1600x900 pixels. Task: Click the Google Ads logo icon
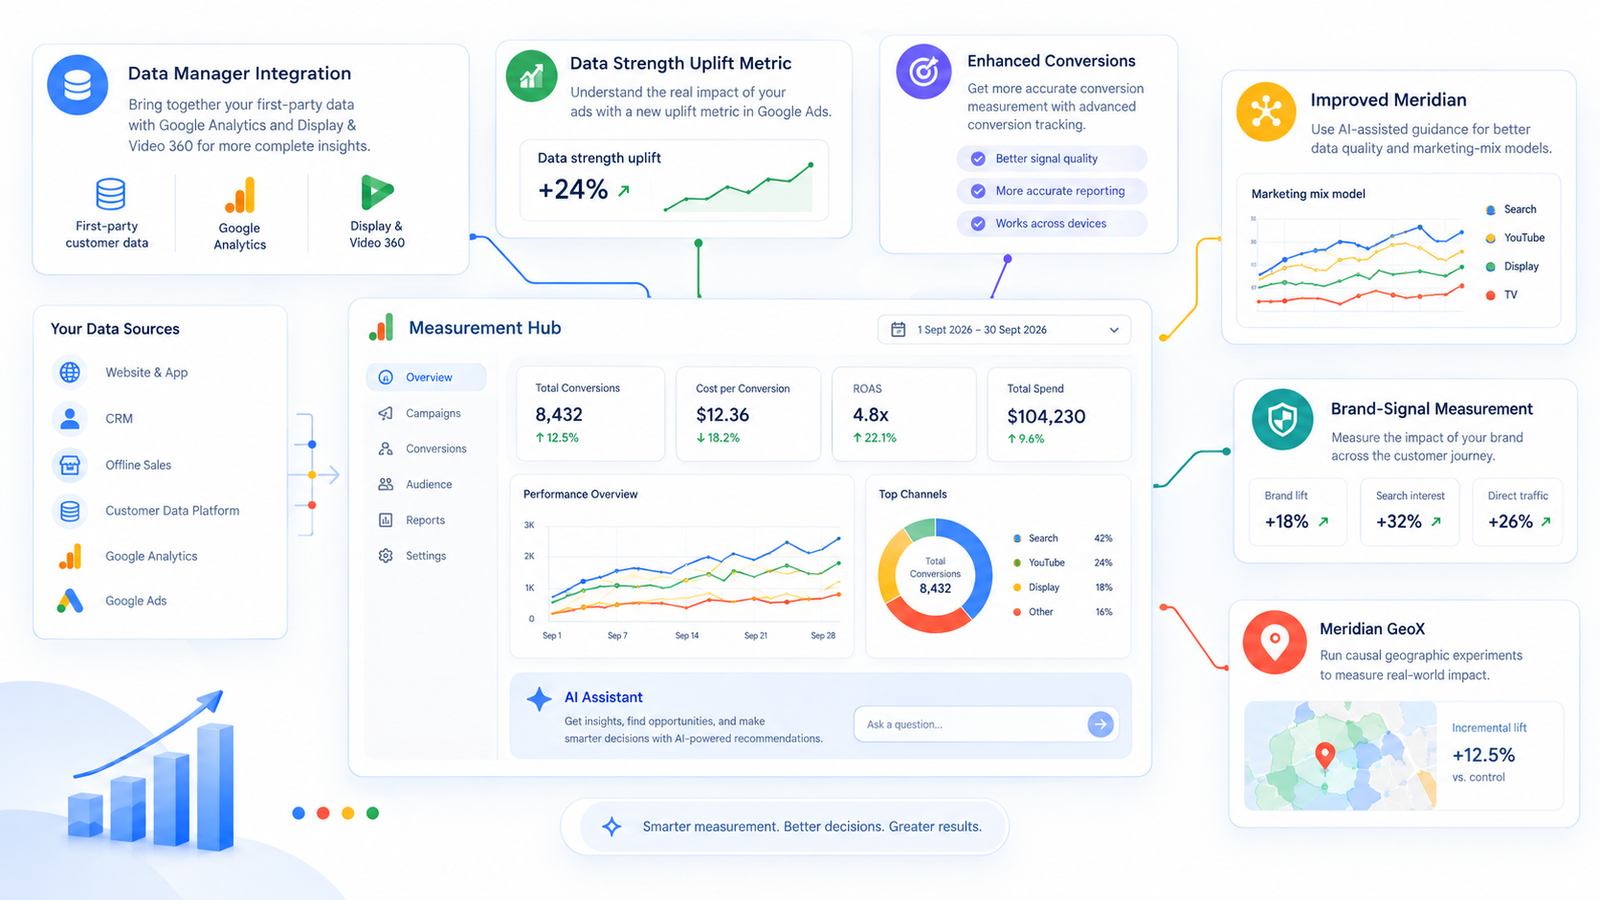coord(70,601)
